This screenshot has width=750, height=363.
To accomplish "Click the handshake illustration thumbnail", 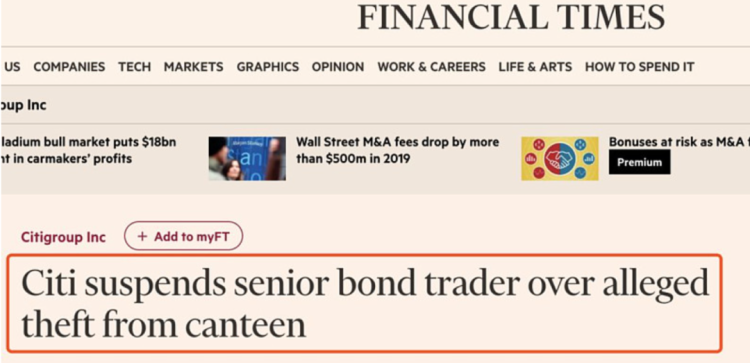I will pos(560,158).
